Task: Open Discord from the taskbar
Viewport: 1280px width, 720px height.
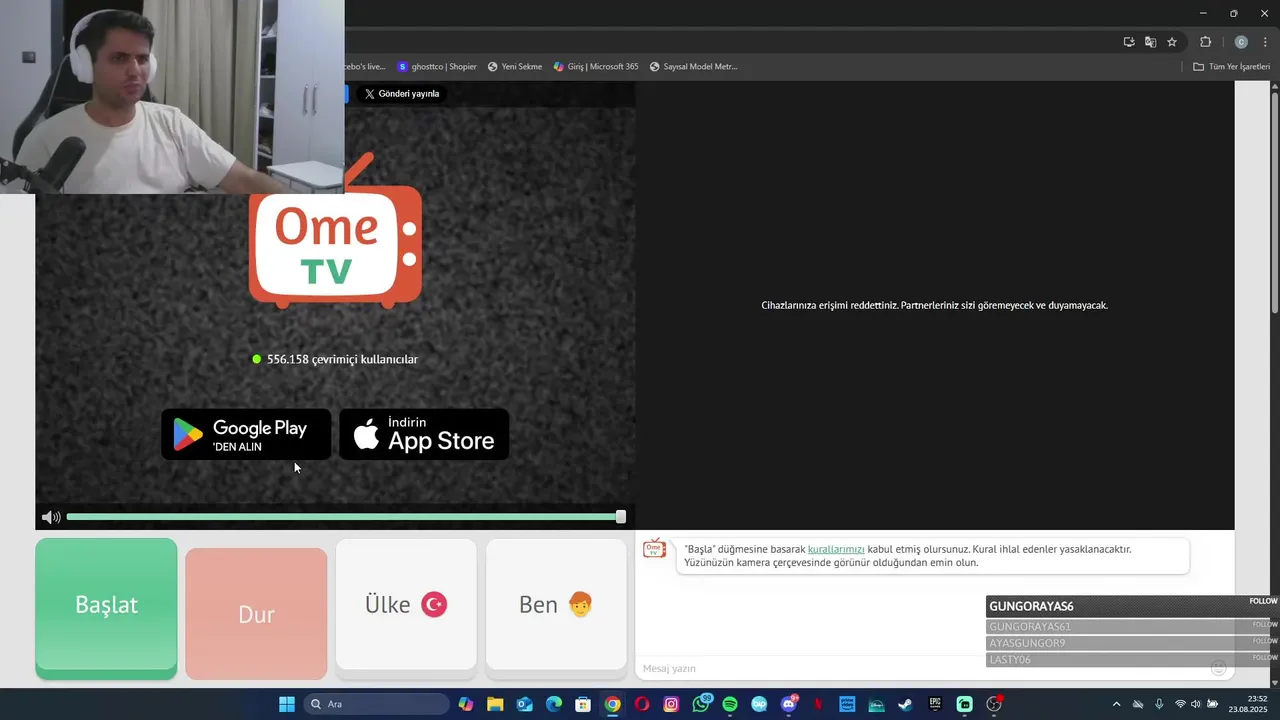Action: [789, 704]
